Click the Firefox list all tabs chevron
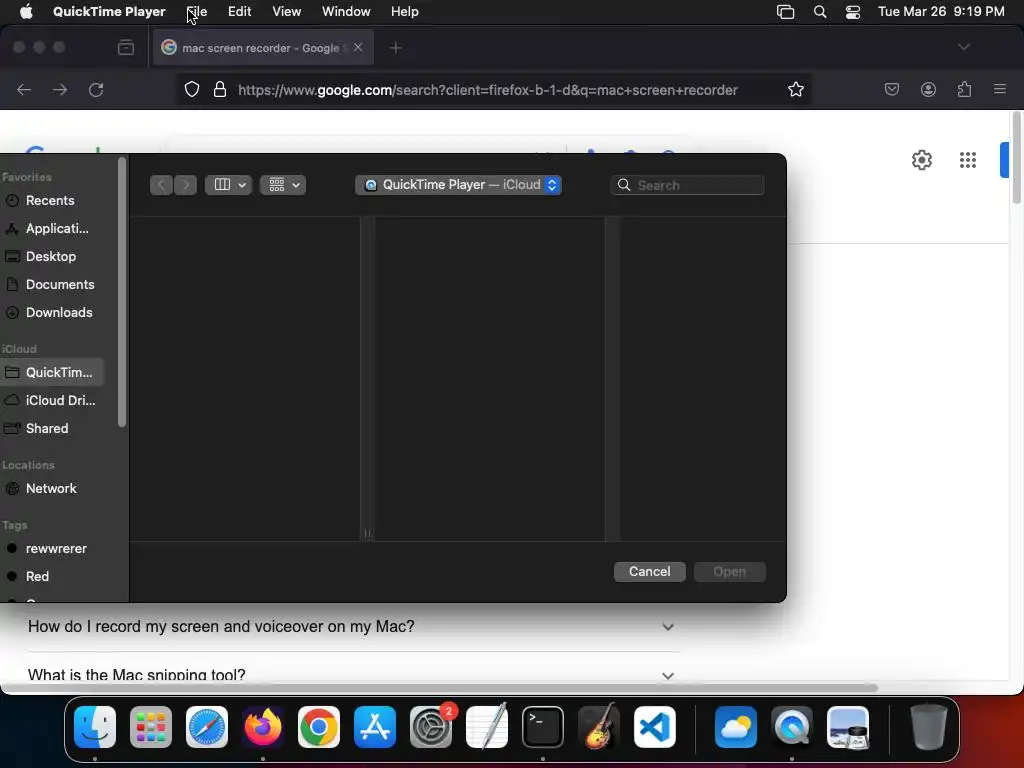Viewport: 1024px width, 768px height. point(964,47)
